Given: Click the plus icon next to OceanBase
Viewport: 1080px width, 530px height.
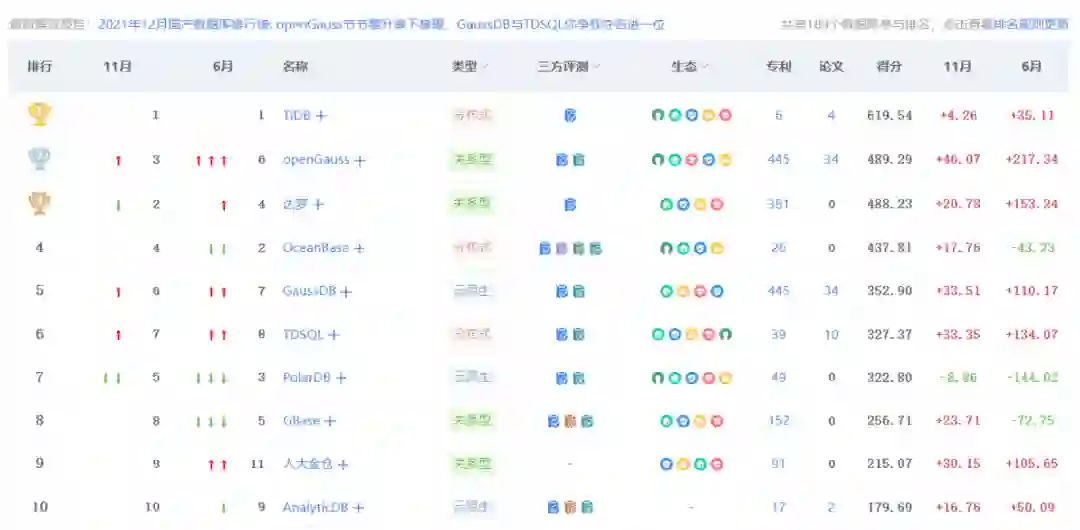Looking at the screenshot, I should [358, 248].
